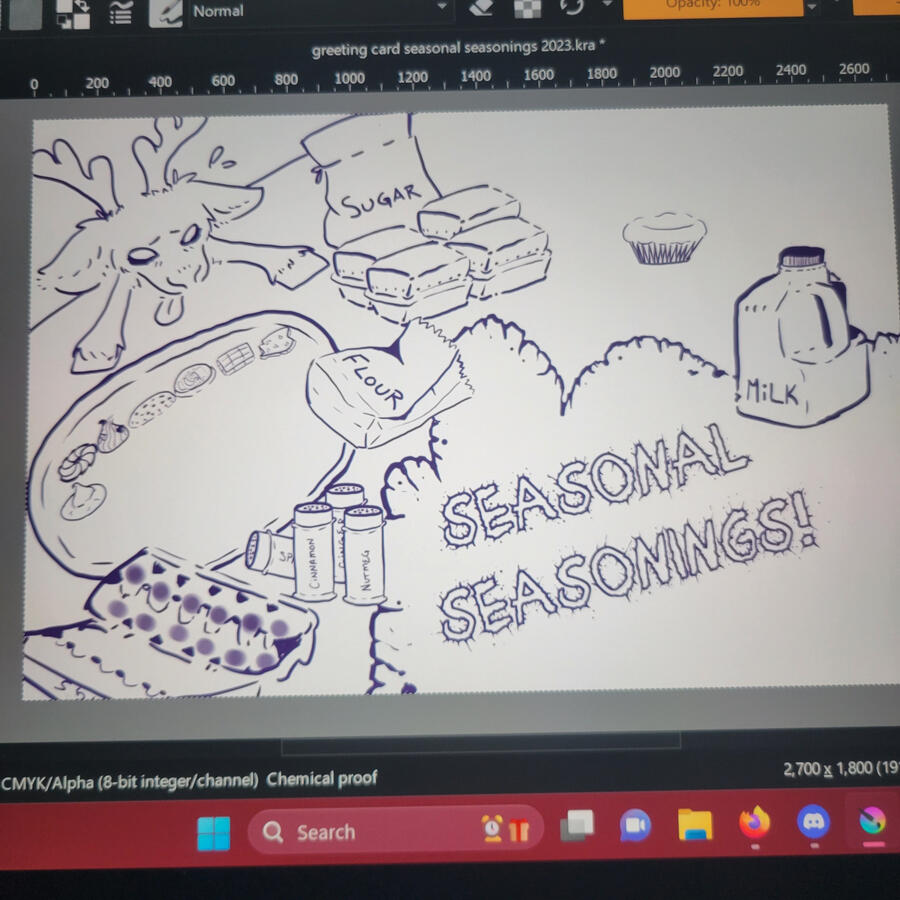Click the horizontal ruler at 1000
Viewport: 900px width, 900px height.
point(349,78)
